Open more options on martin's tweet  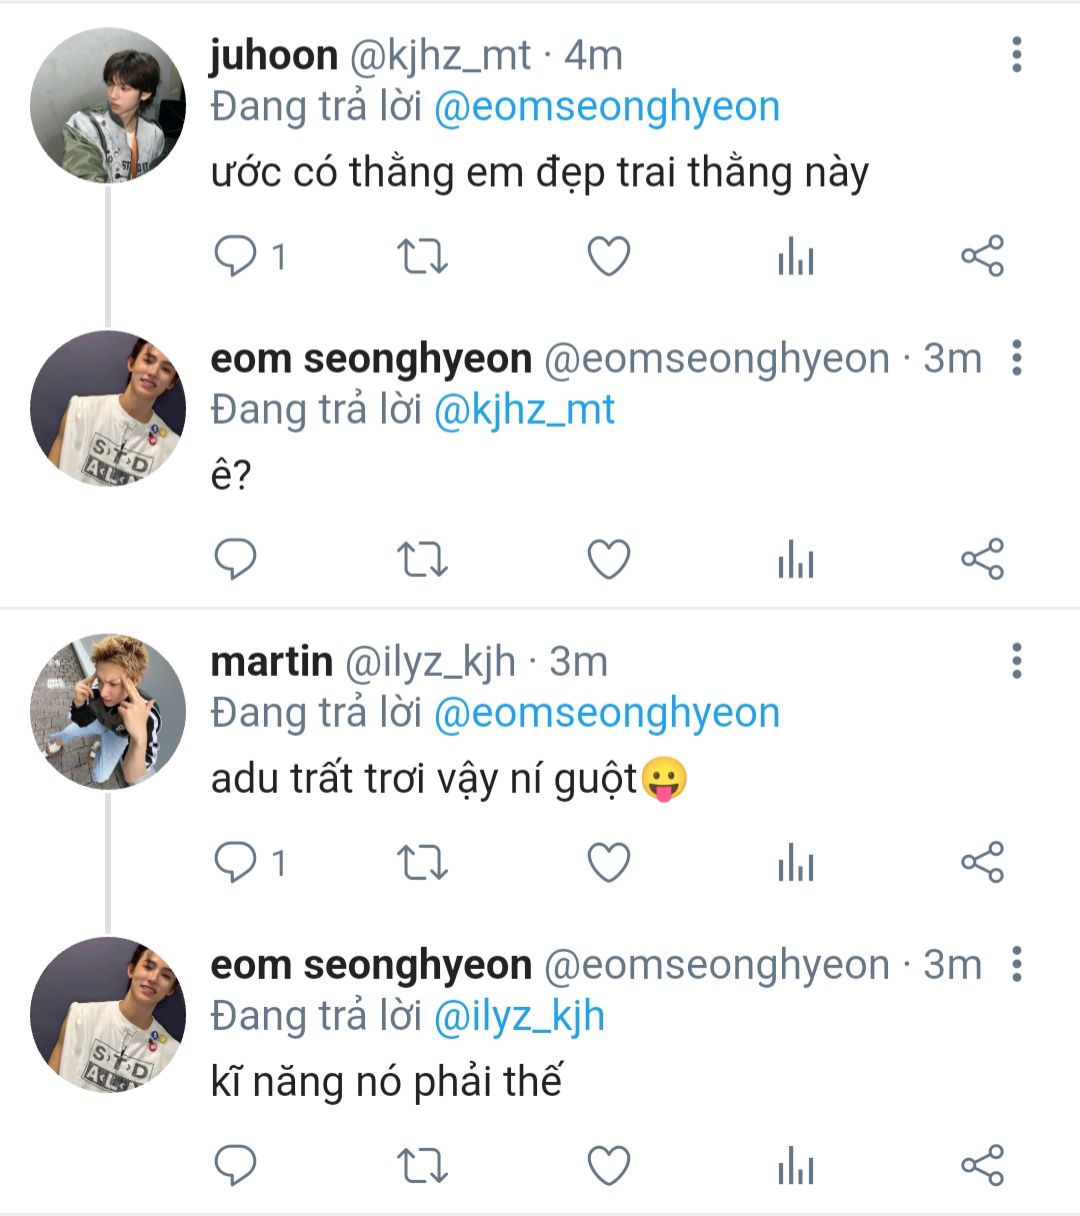pyautogui.click(x=1016, y=661)
